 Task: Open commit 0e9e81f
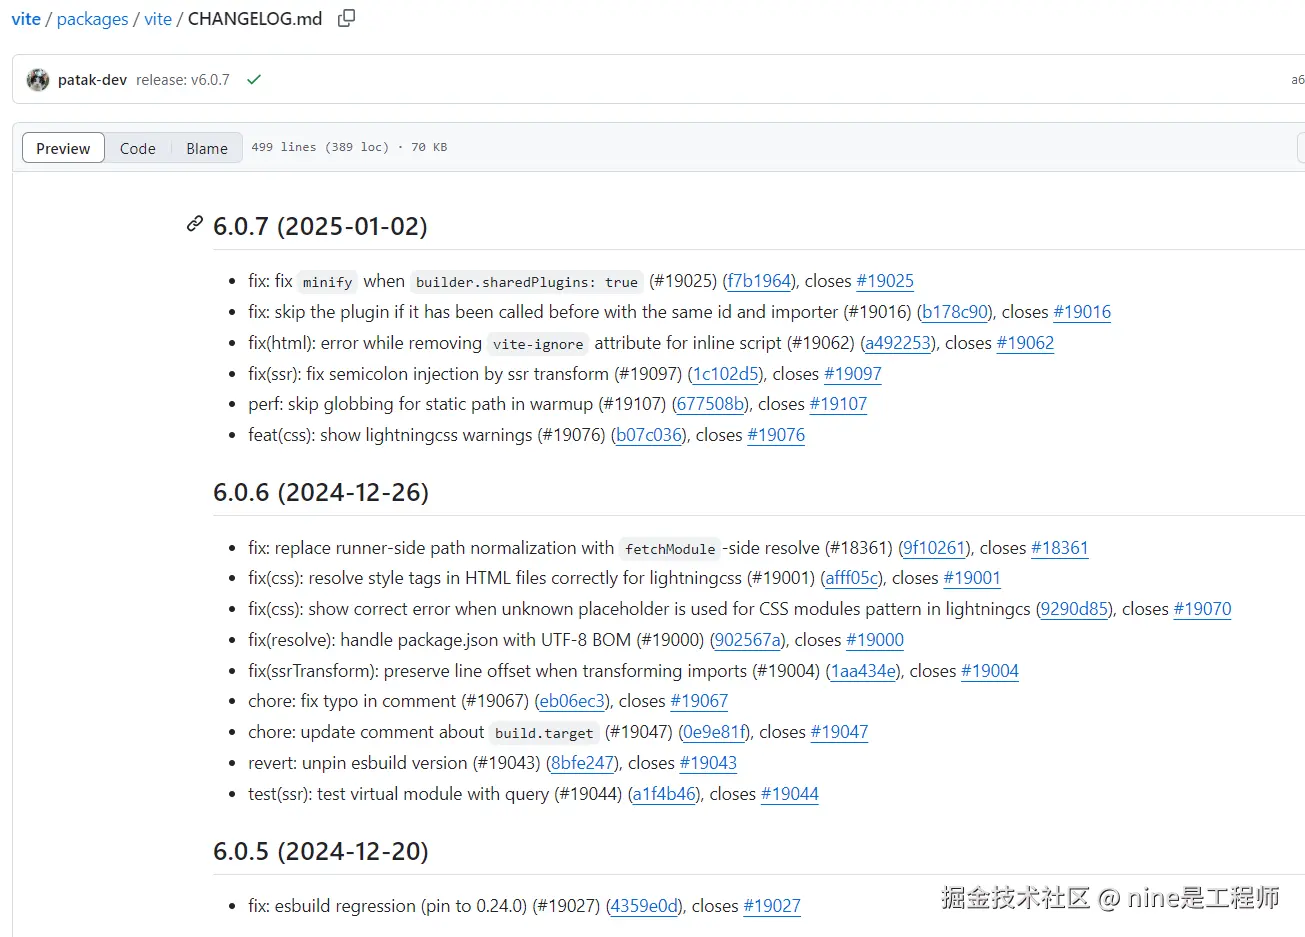tap(715, 732)
